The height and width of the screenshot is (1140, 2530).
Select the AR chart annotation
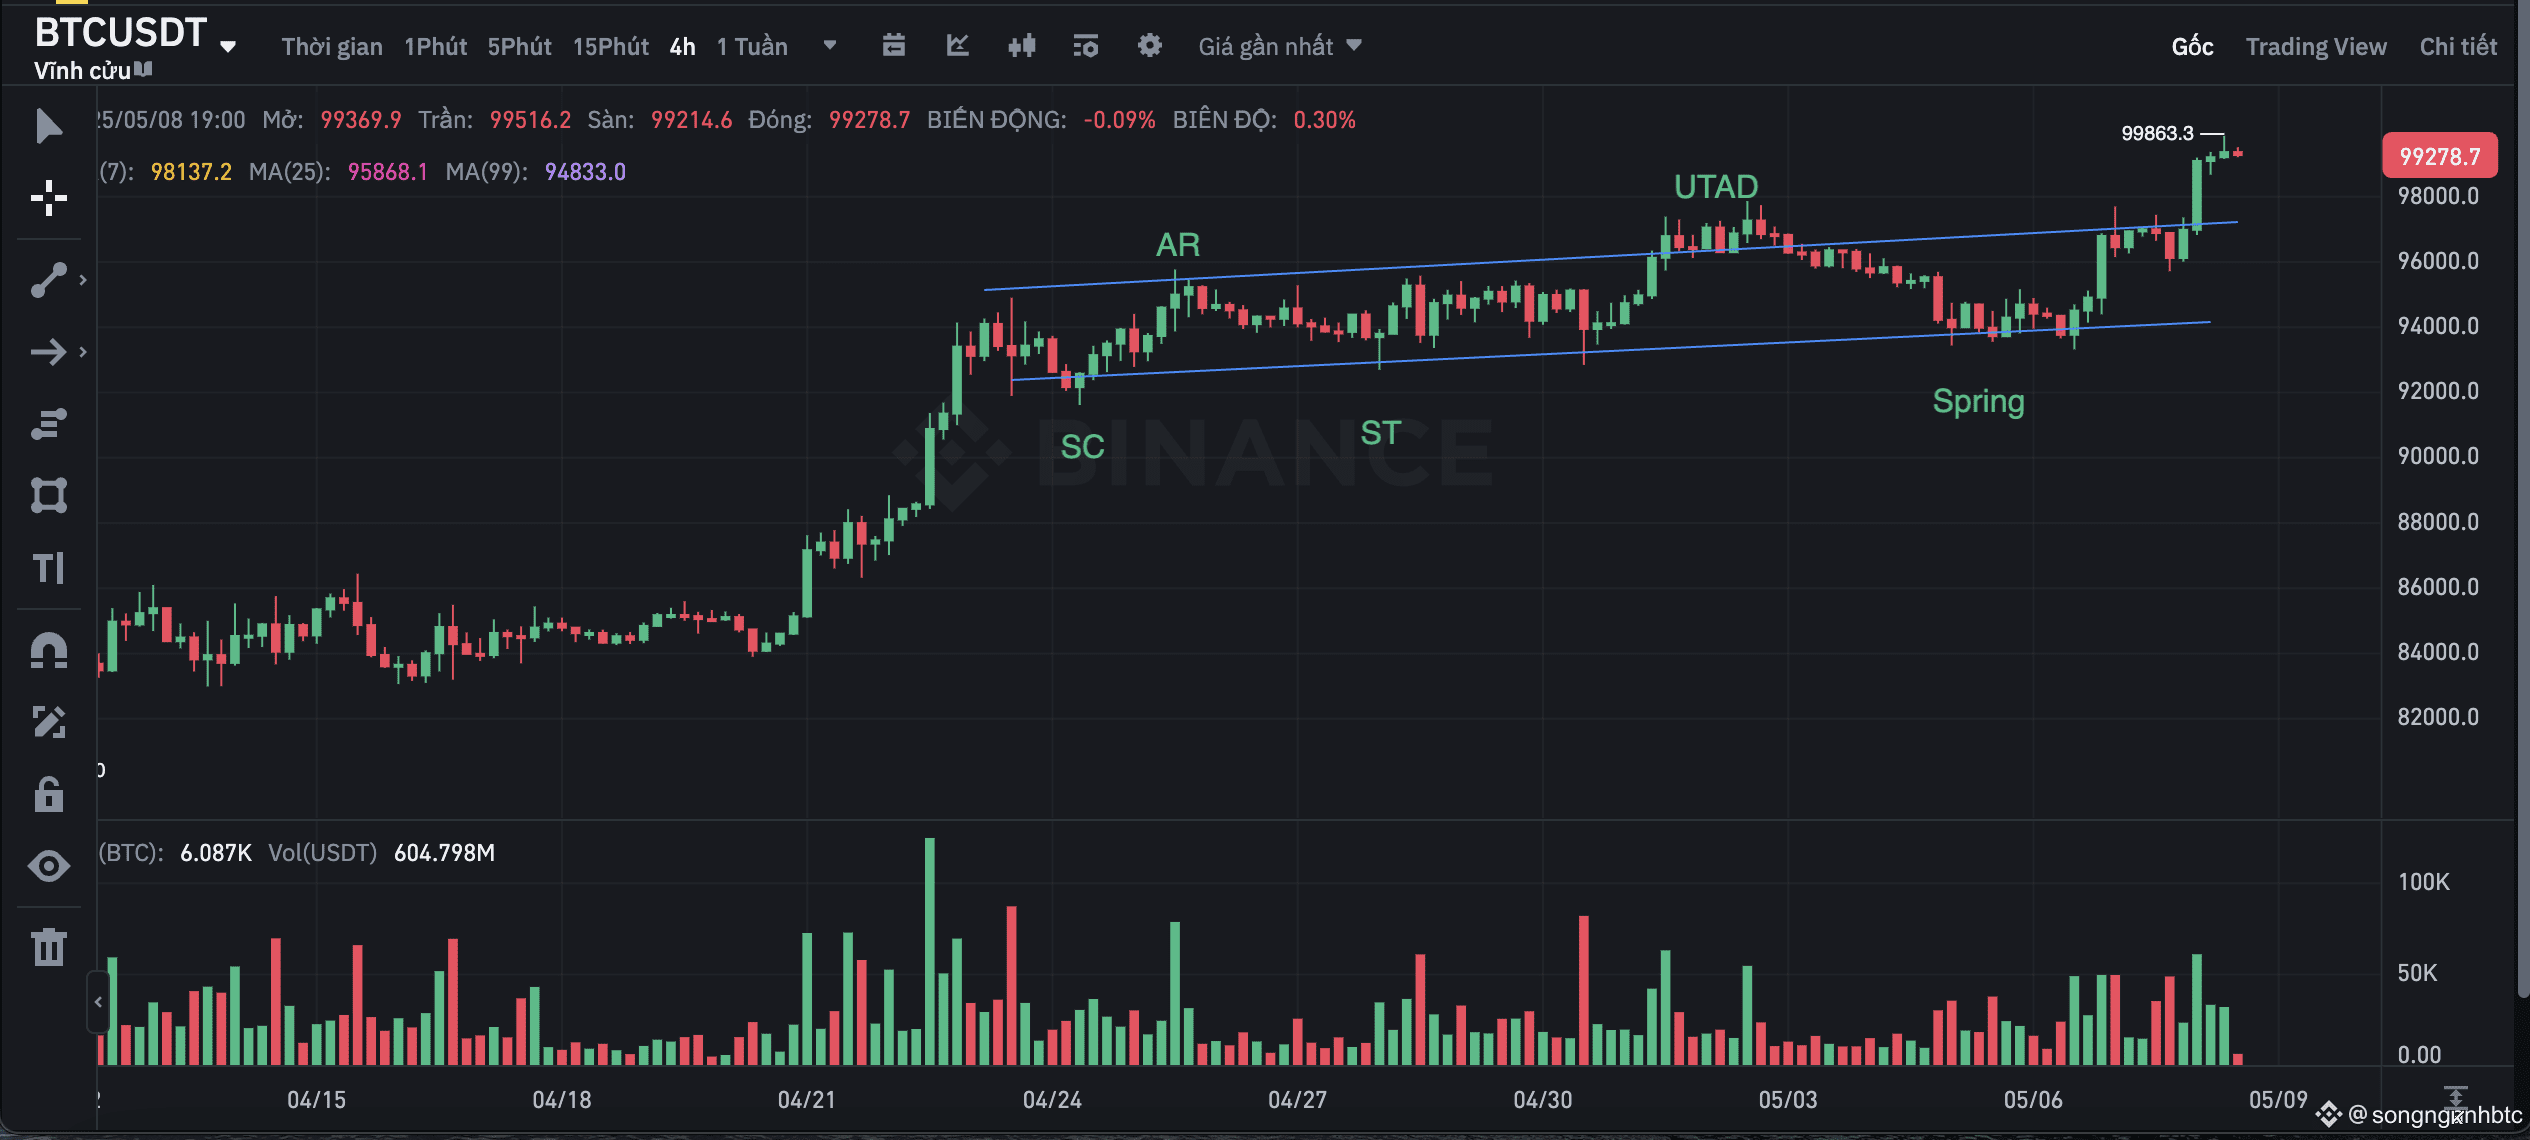click(x=1178, y=245)
